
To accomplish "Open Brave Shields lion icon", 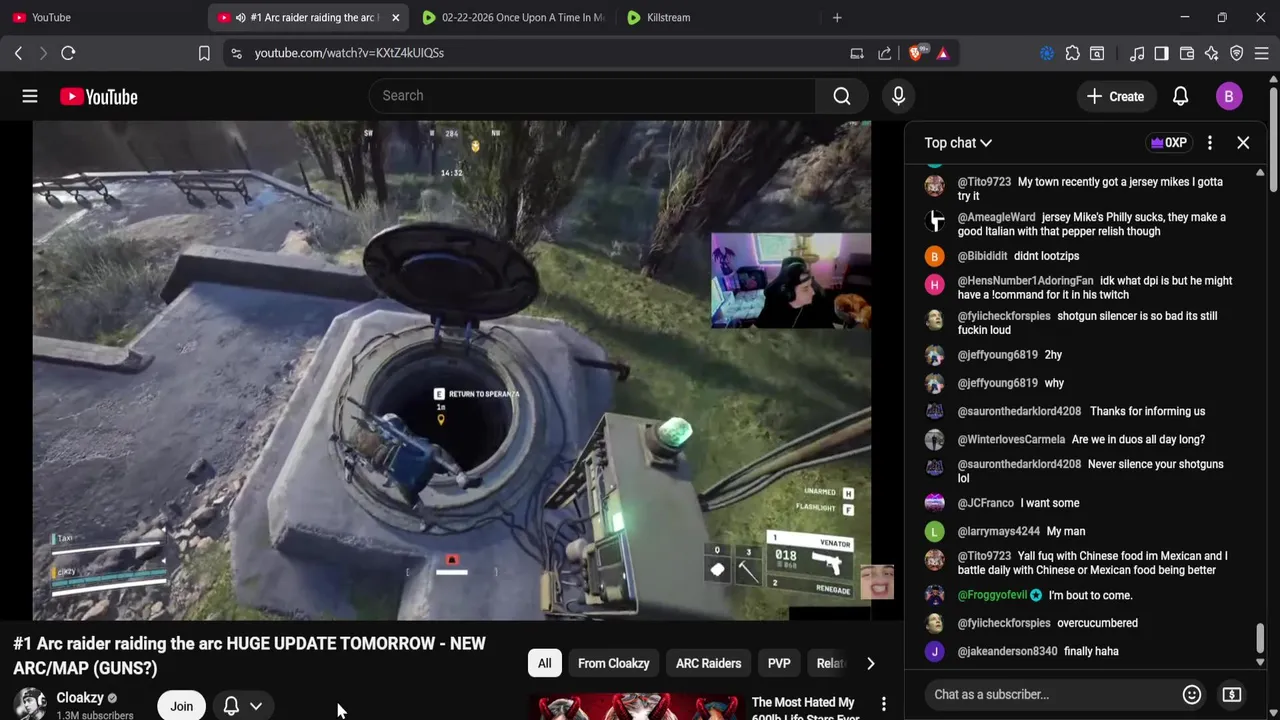I will click(x=916, y=53).
